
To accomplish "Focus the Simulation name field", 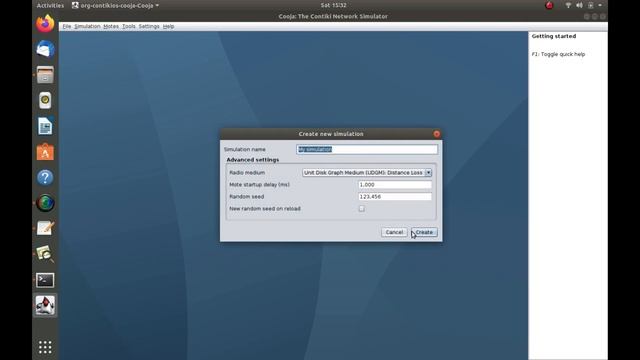I will pyautogui.click(x=367, y=149).
